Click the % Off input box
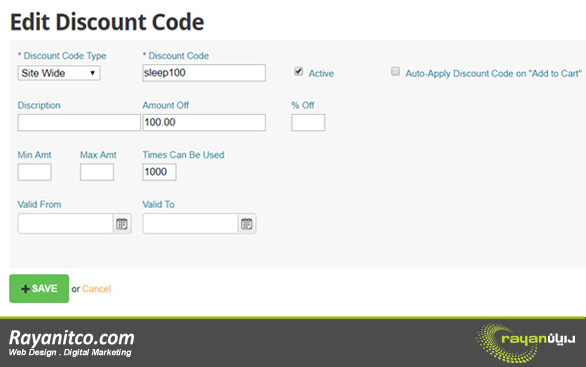The image size is (586, 367). (x=308, y=123)
